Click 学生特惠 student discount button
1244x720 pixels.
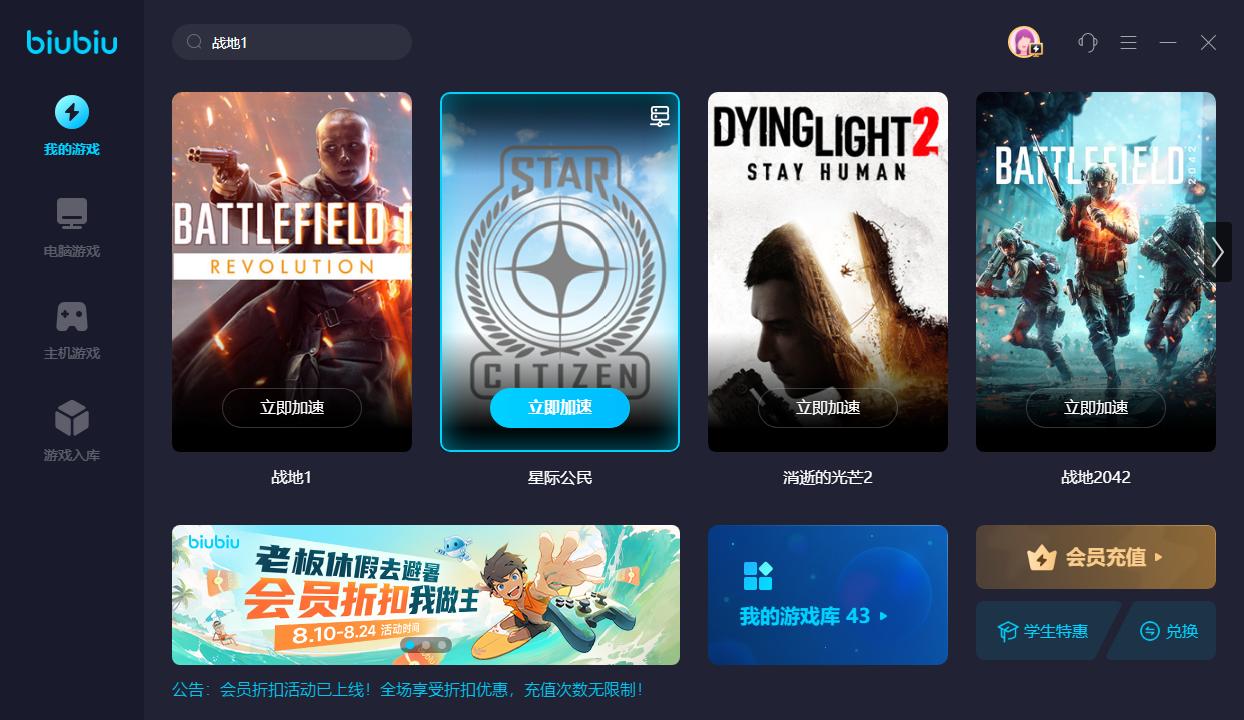click(1044, 631)
